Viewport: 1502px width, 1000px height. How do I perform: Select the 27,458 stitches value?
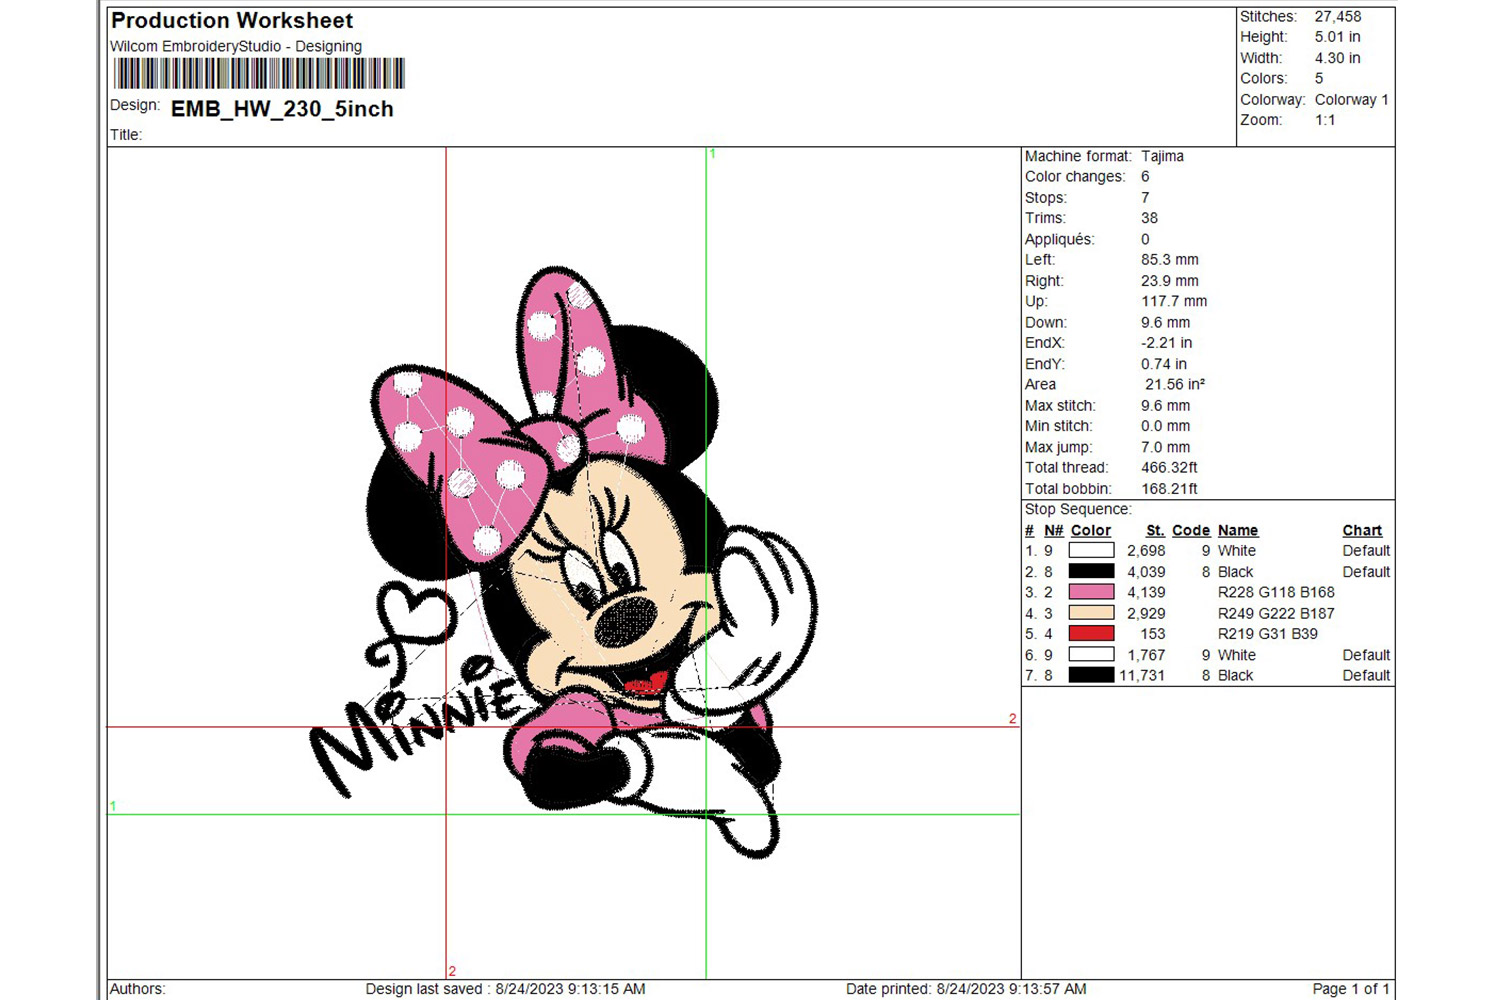coord(1337,17)
